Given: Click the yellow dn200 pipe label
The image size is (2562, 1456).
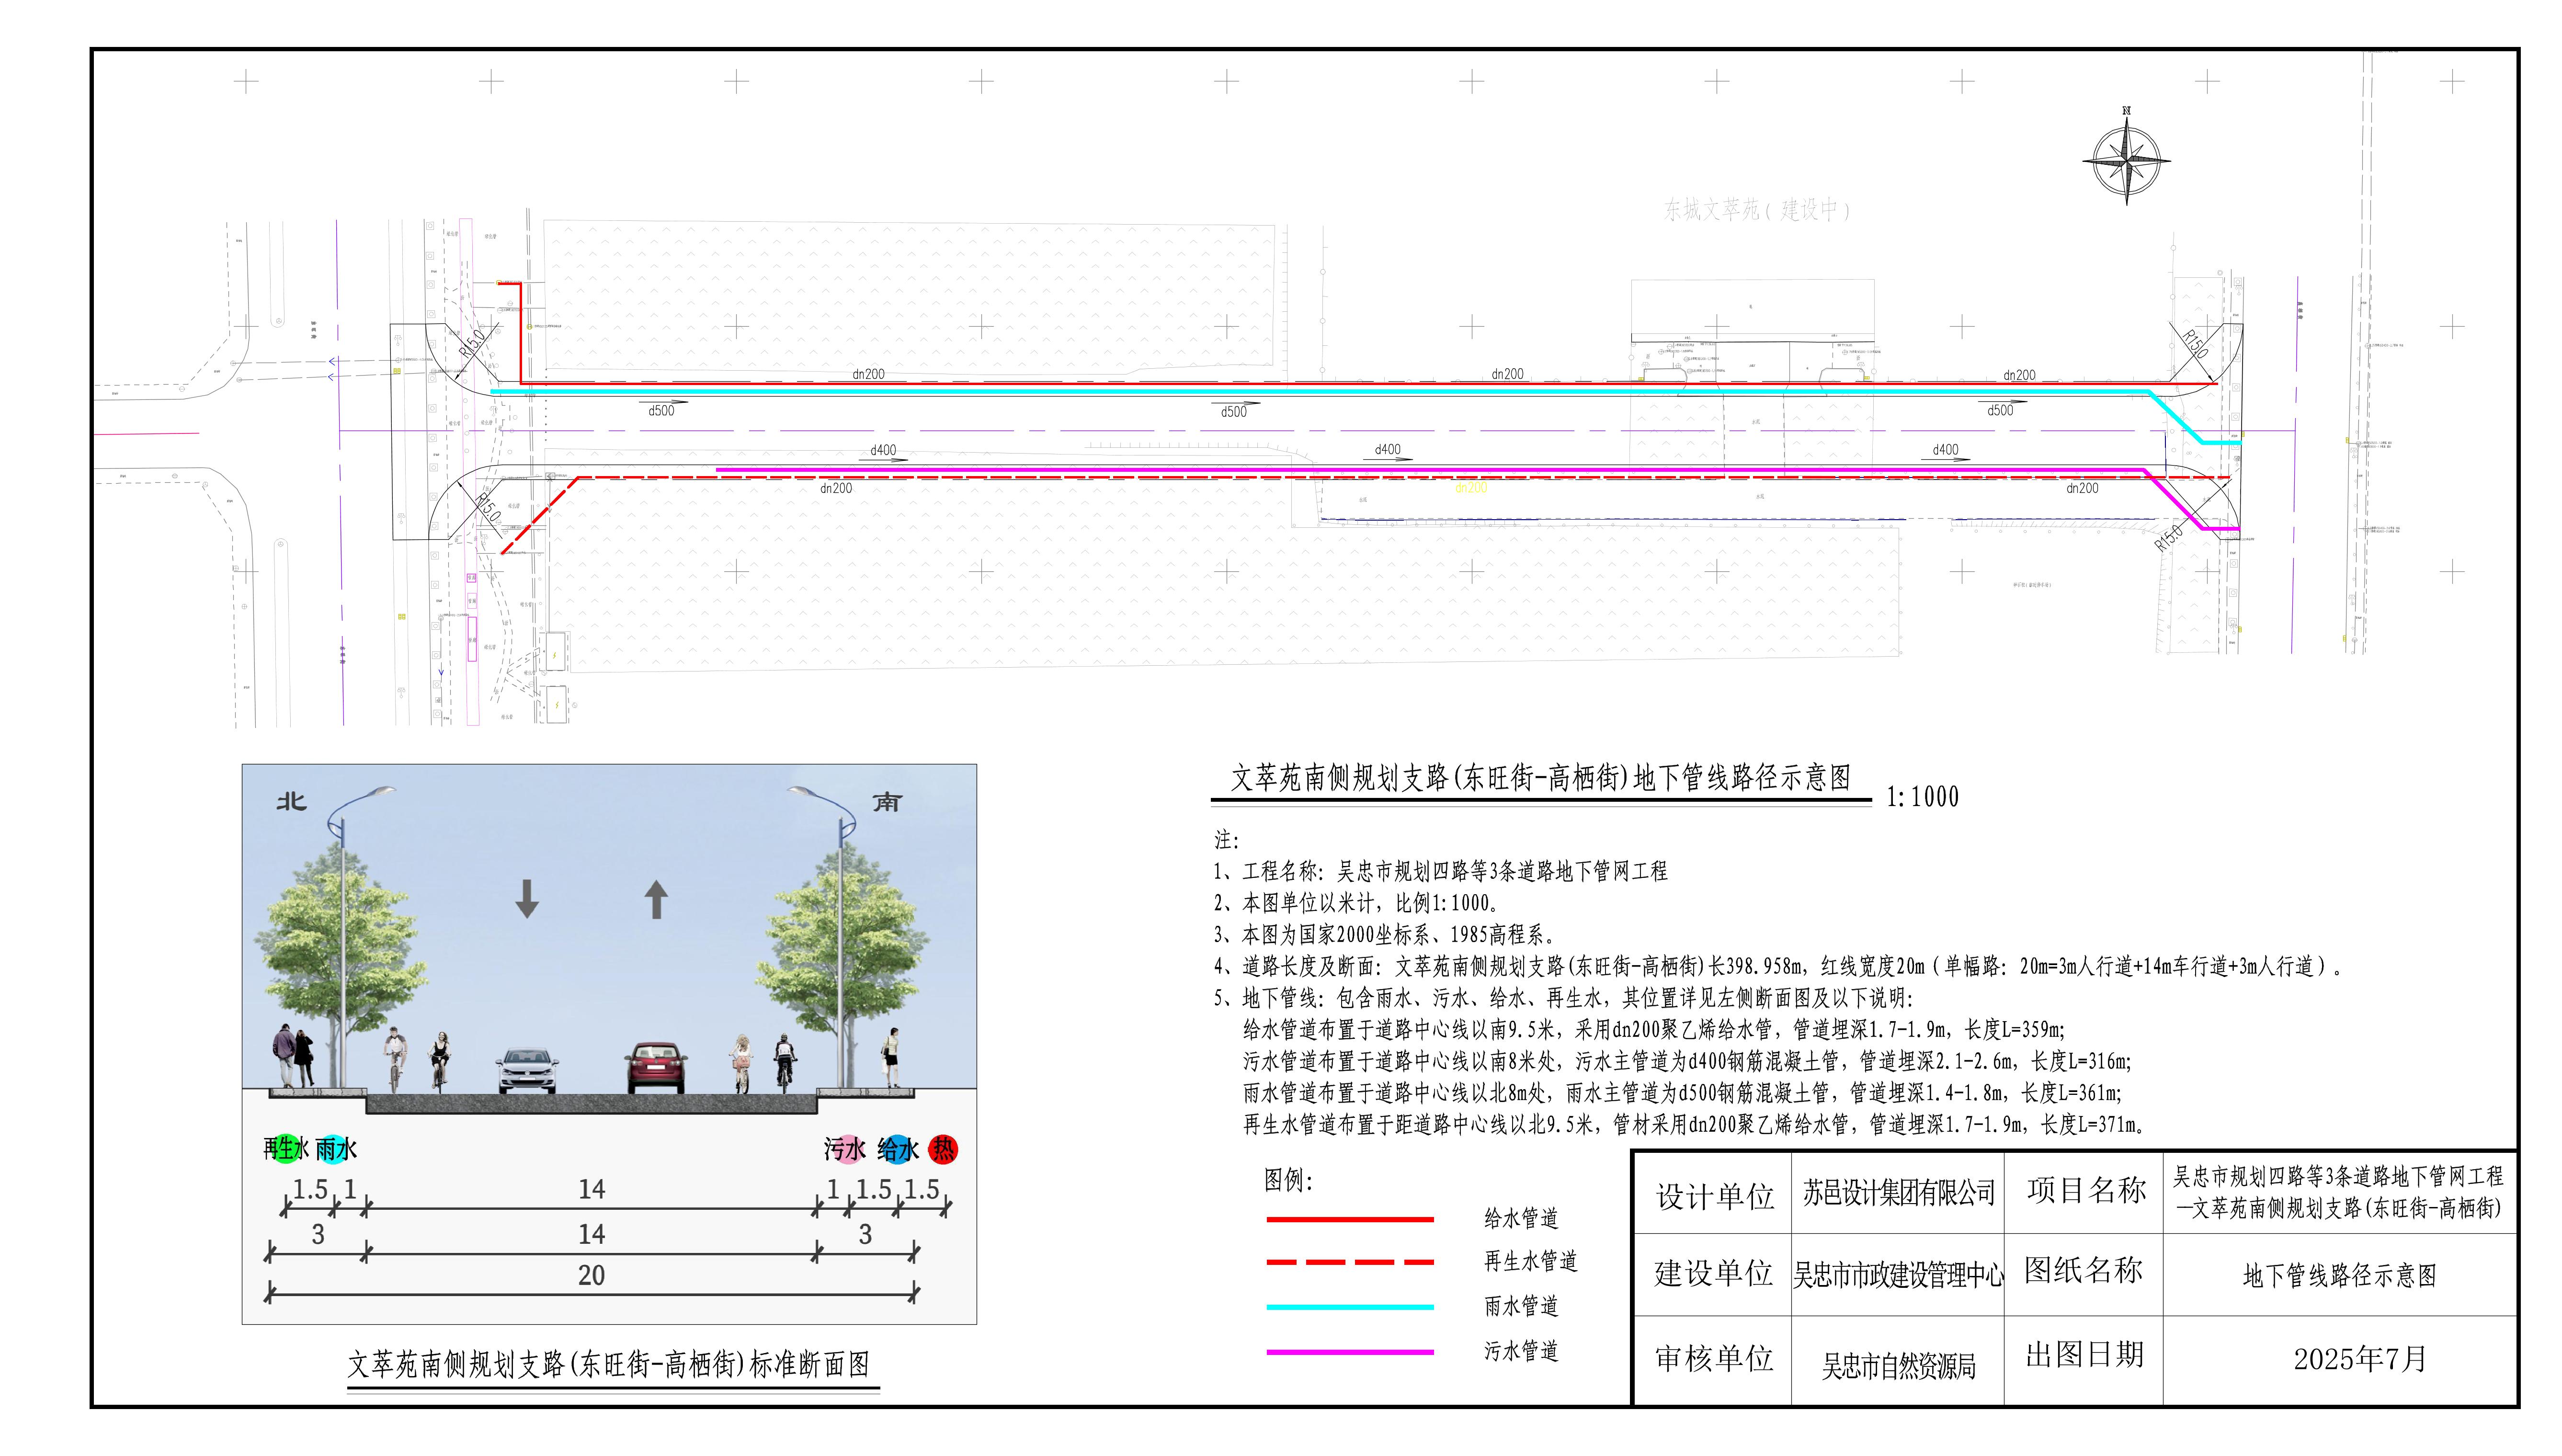Looking at the screenshot, I should (1470, 488).
